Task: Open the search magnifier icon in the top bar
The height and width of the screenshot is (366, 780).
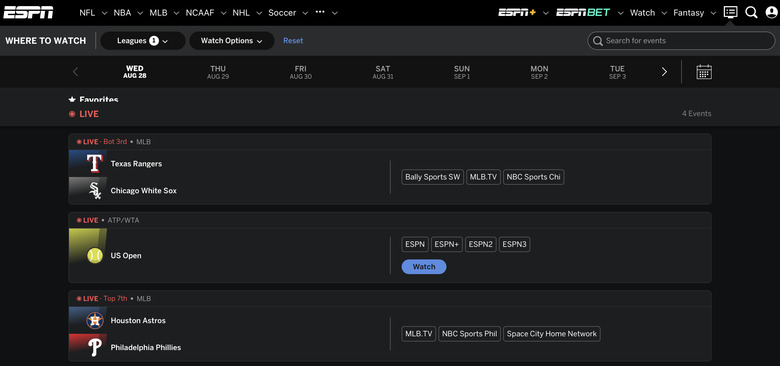Action: 751,12
